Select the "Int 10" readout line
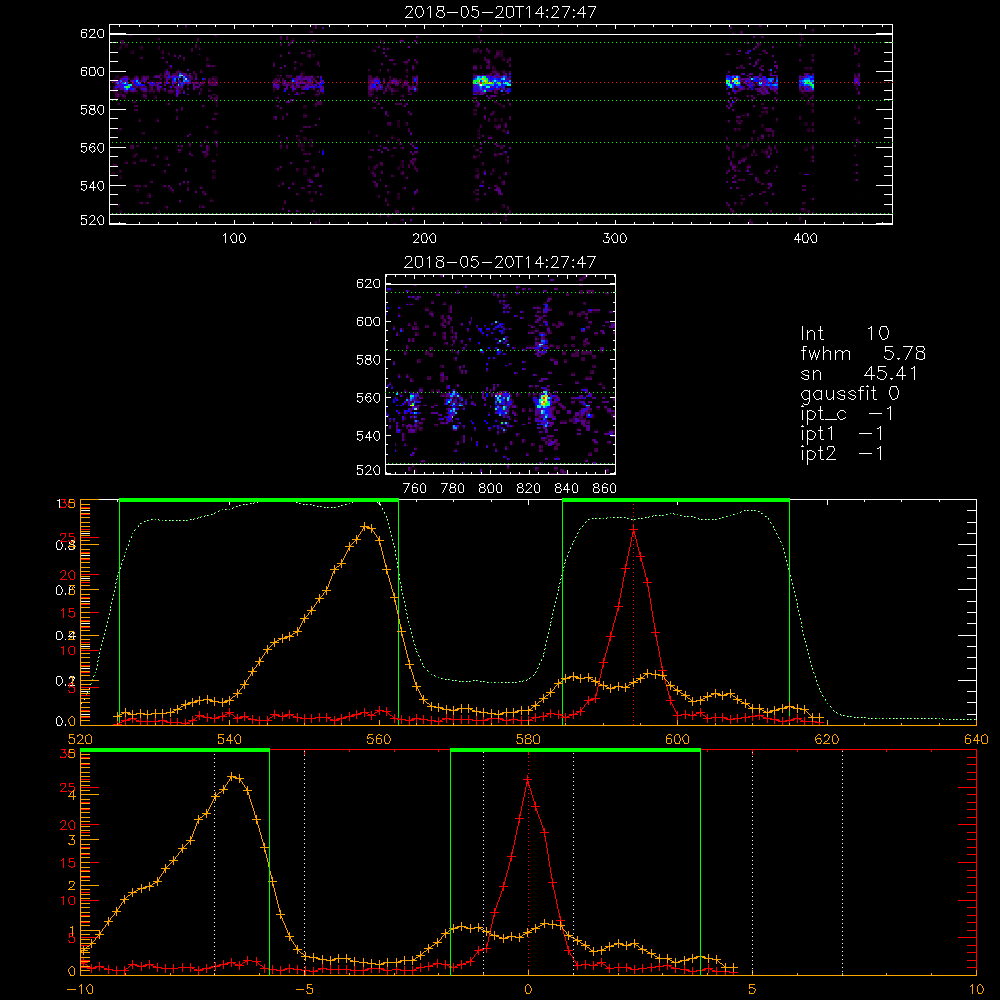 click(844, 333)
